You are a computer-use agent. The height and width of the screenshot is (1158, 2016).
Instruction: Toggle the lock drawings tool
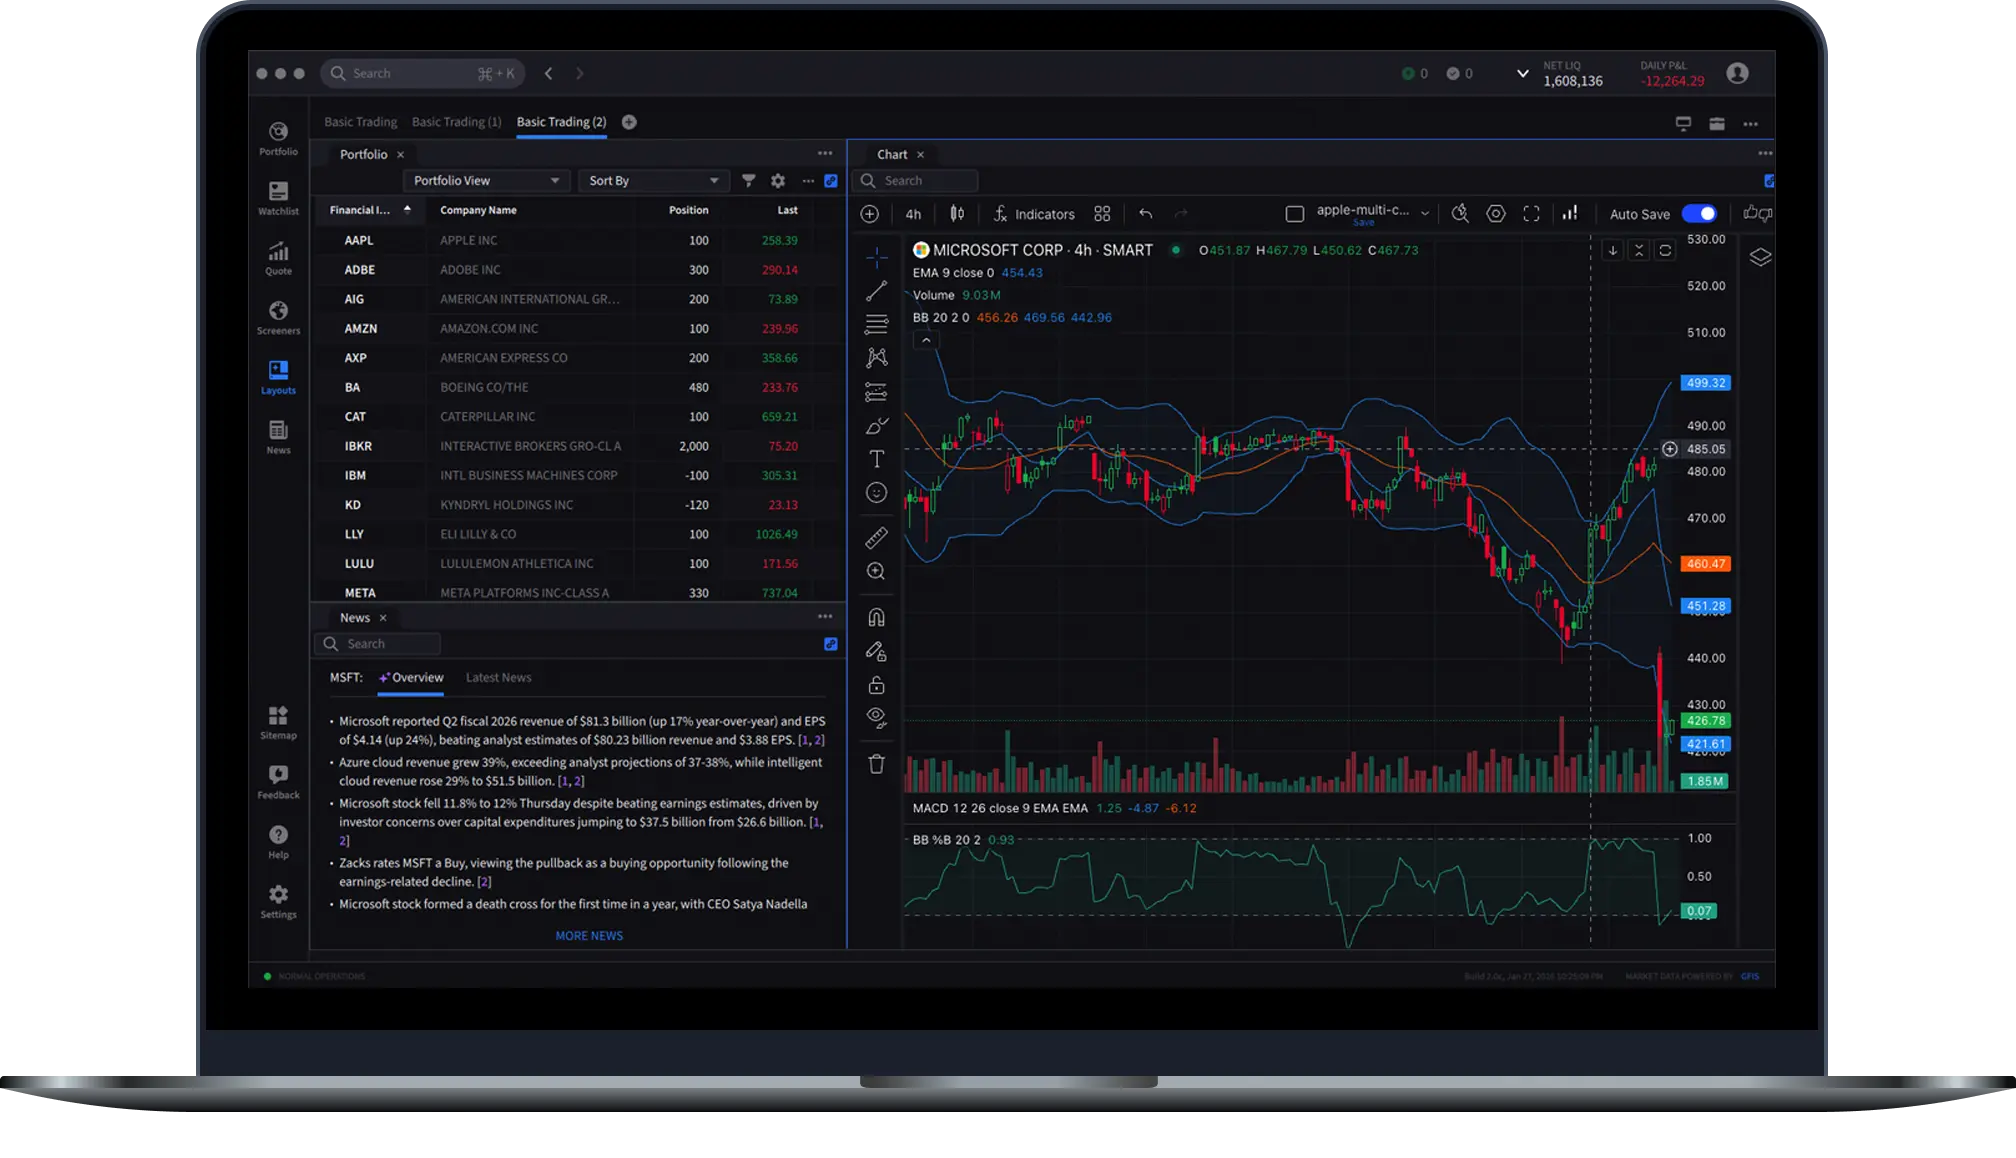click(x=876, y=685)
